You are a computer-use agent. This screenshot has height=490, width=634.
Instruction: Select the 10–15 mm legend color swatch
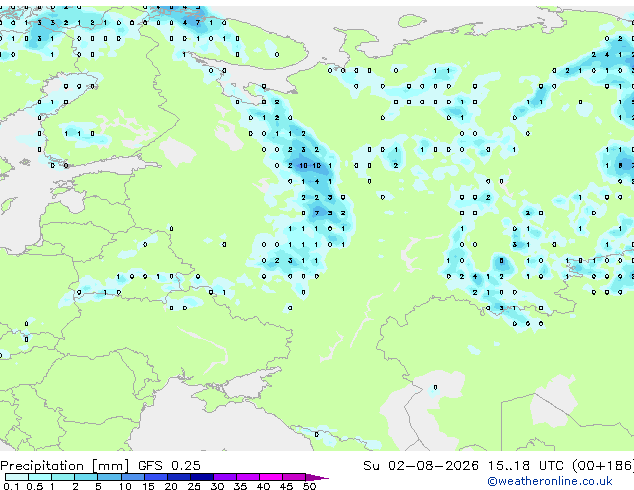pyautogui.click(x=133, y=477)
